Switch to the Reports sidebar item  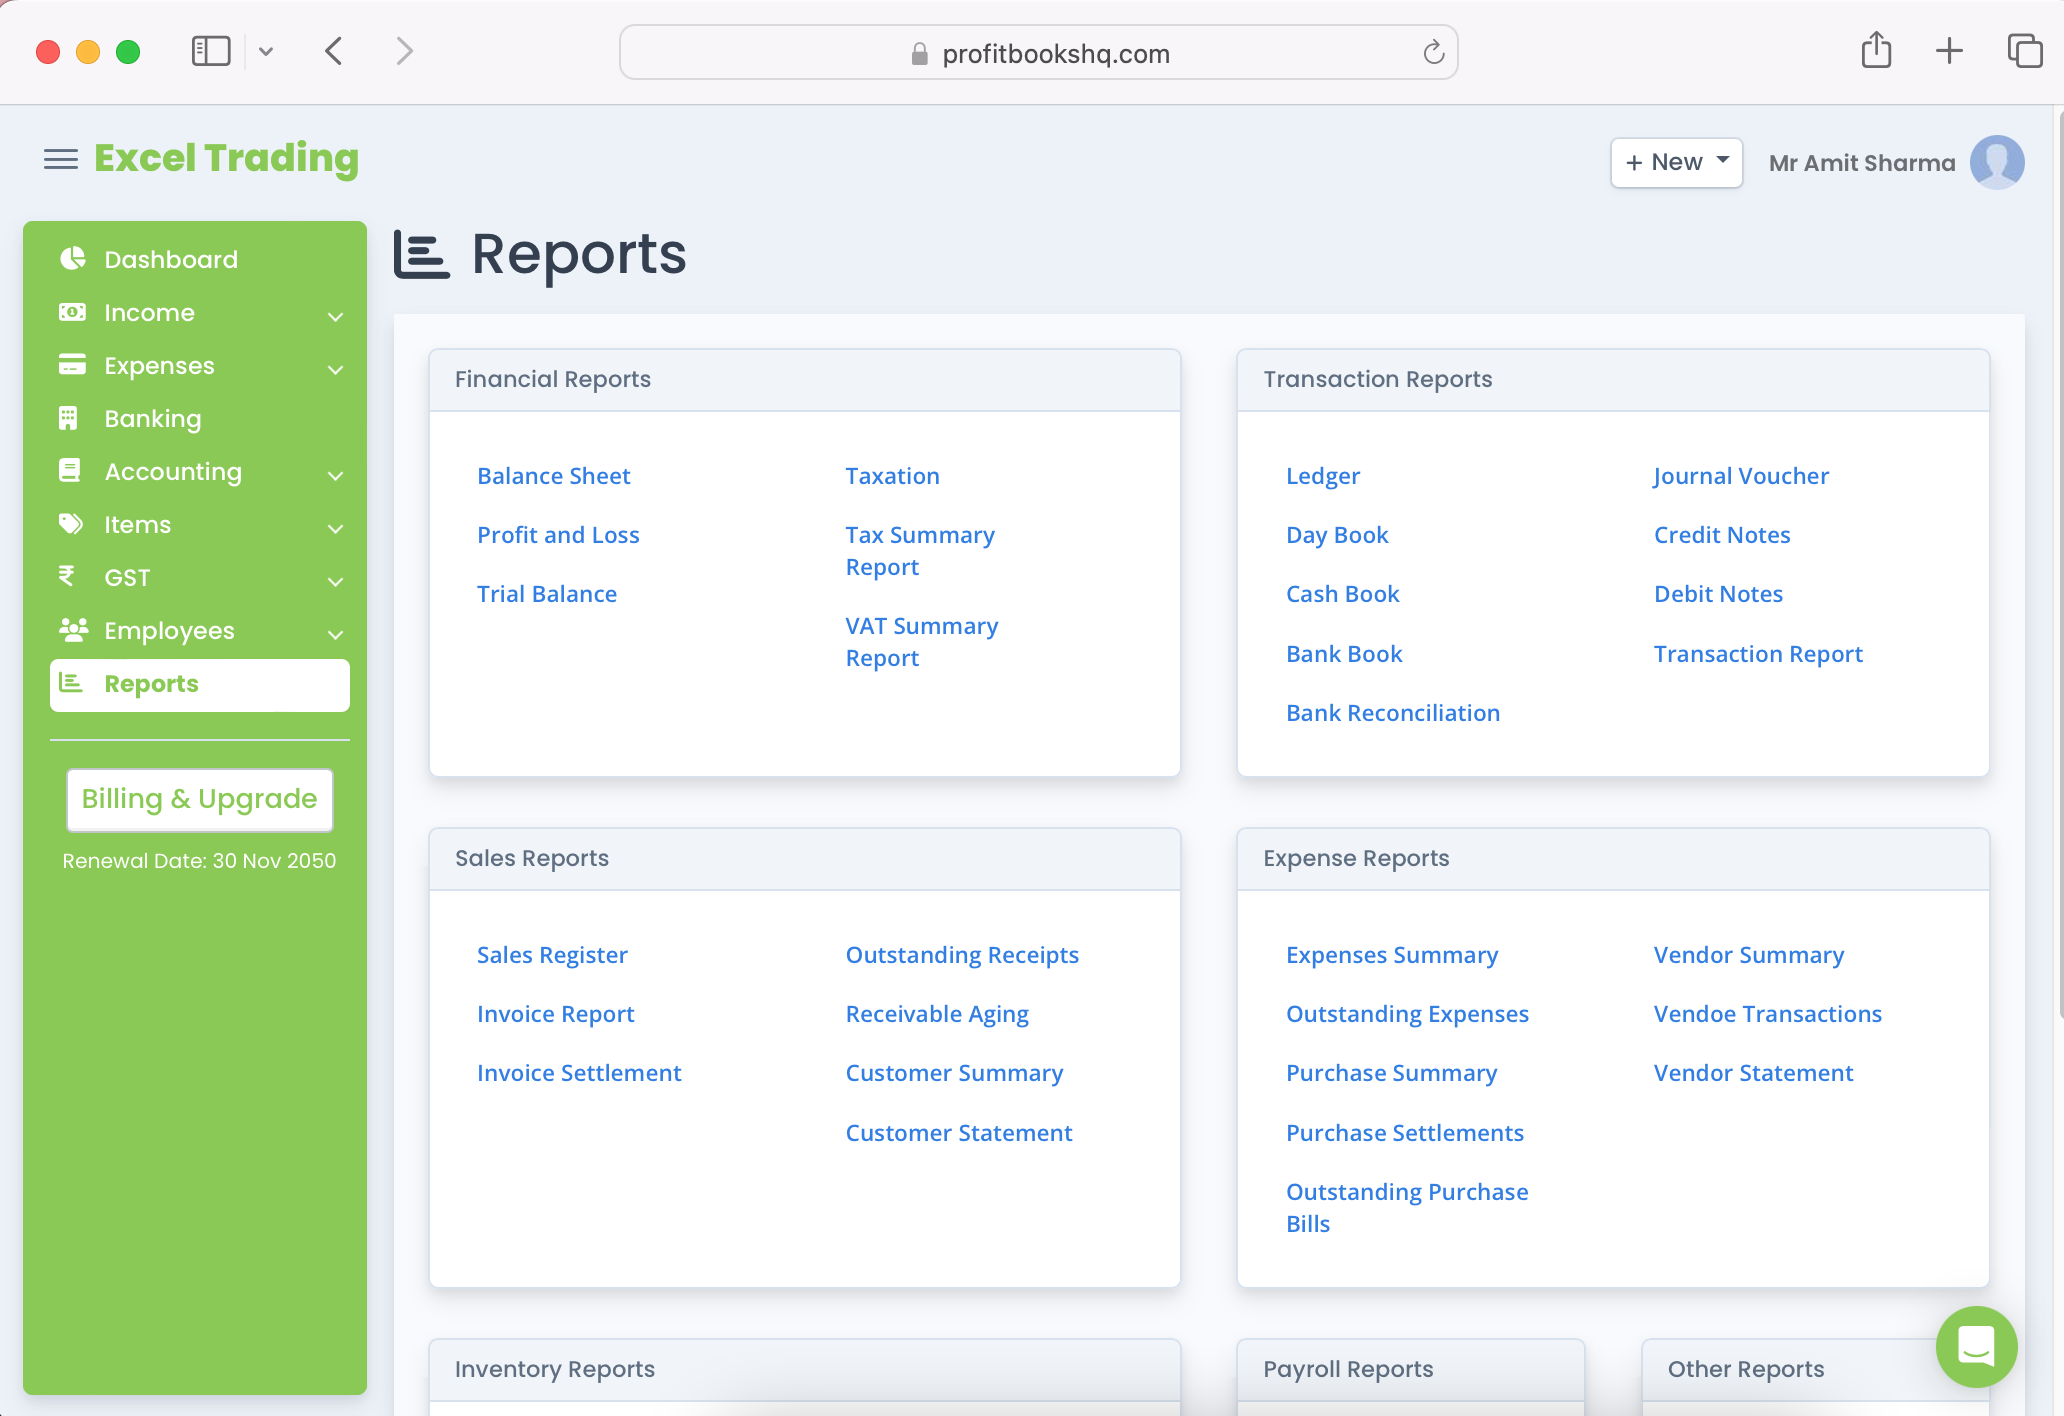pyautogui.click(x=151, y=683)
